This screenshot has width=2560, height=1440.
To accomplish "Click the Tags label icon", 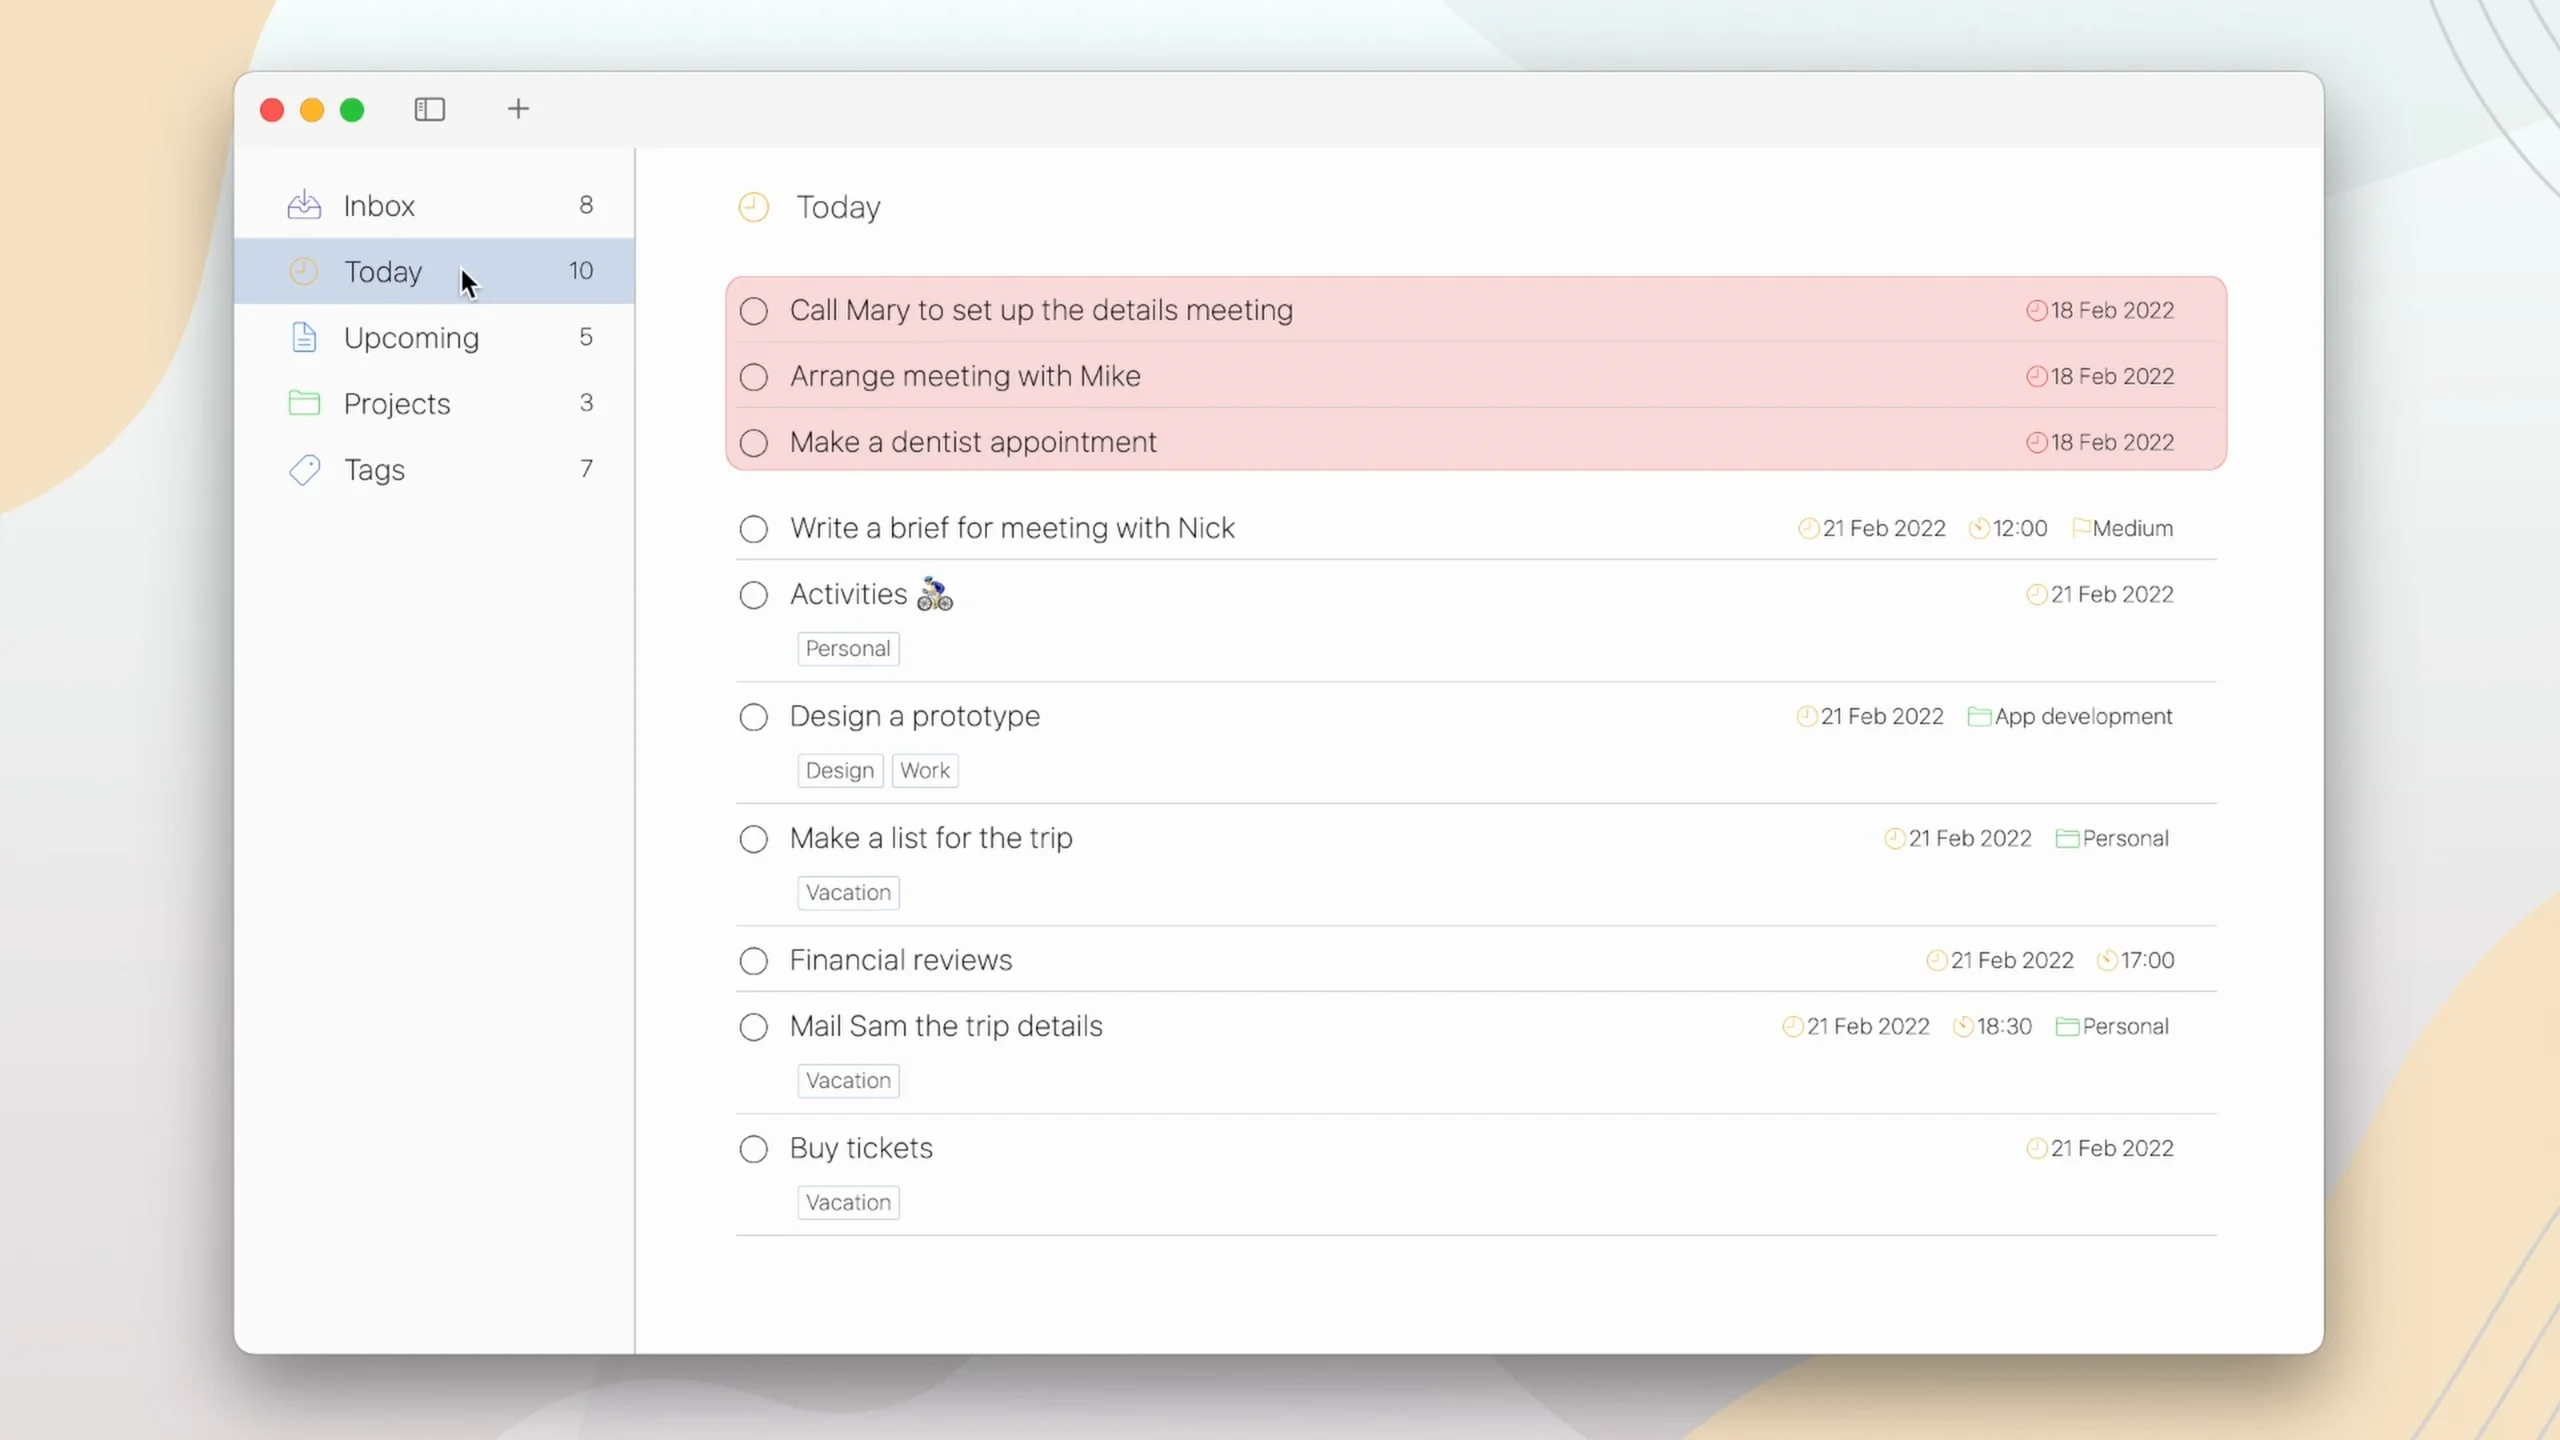I will pyautogui.click(x=304, y=470).
